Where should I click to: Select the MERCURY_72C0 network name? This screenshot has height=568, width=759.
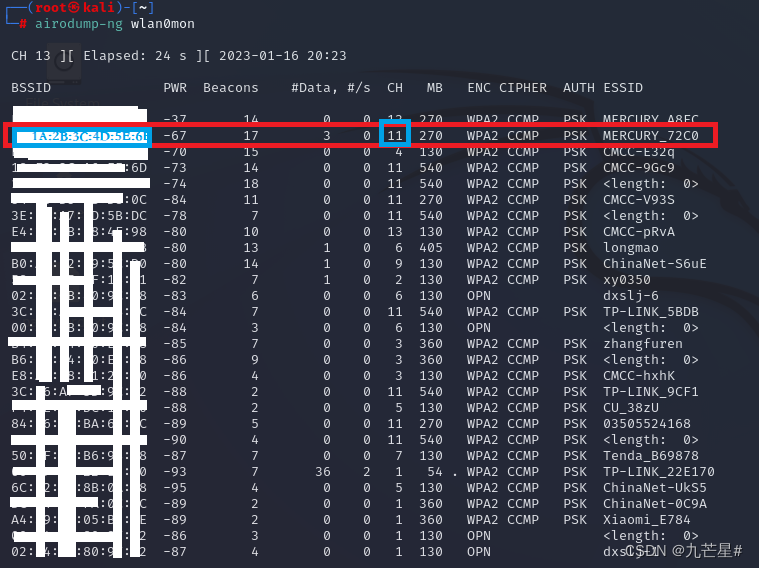651,136
